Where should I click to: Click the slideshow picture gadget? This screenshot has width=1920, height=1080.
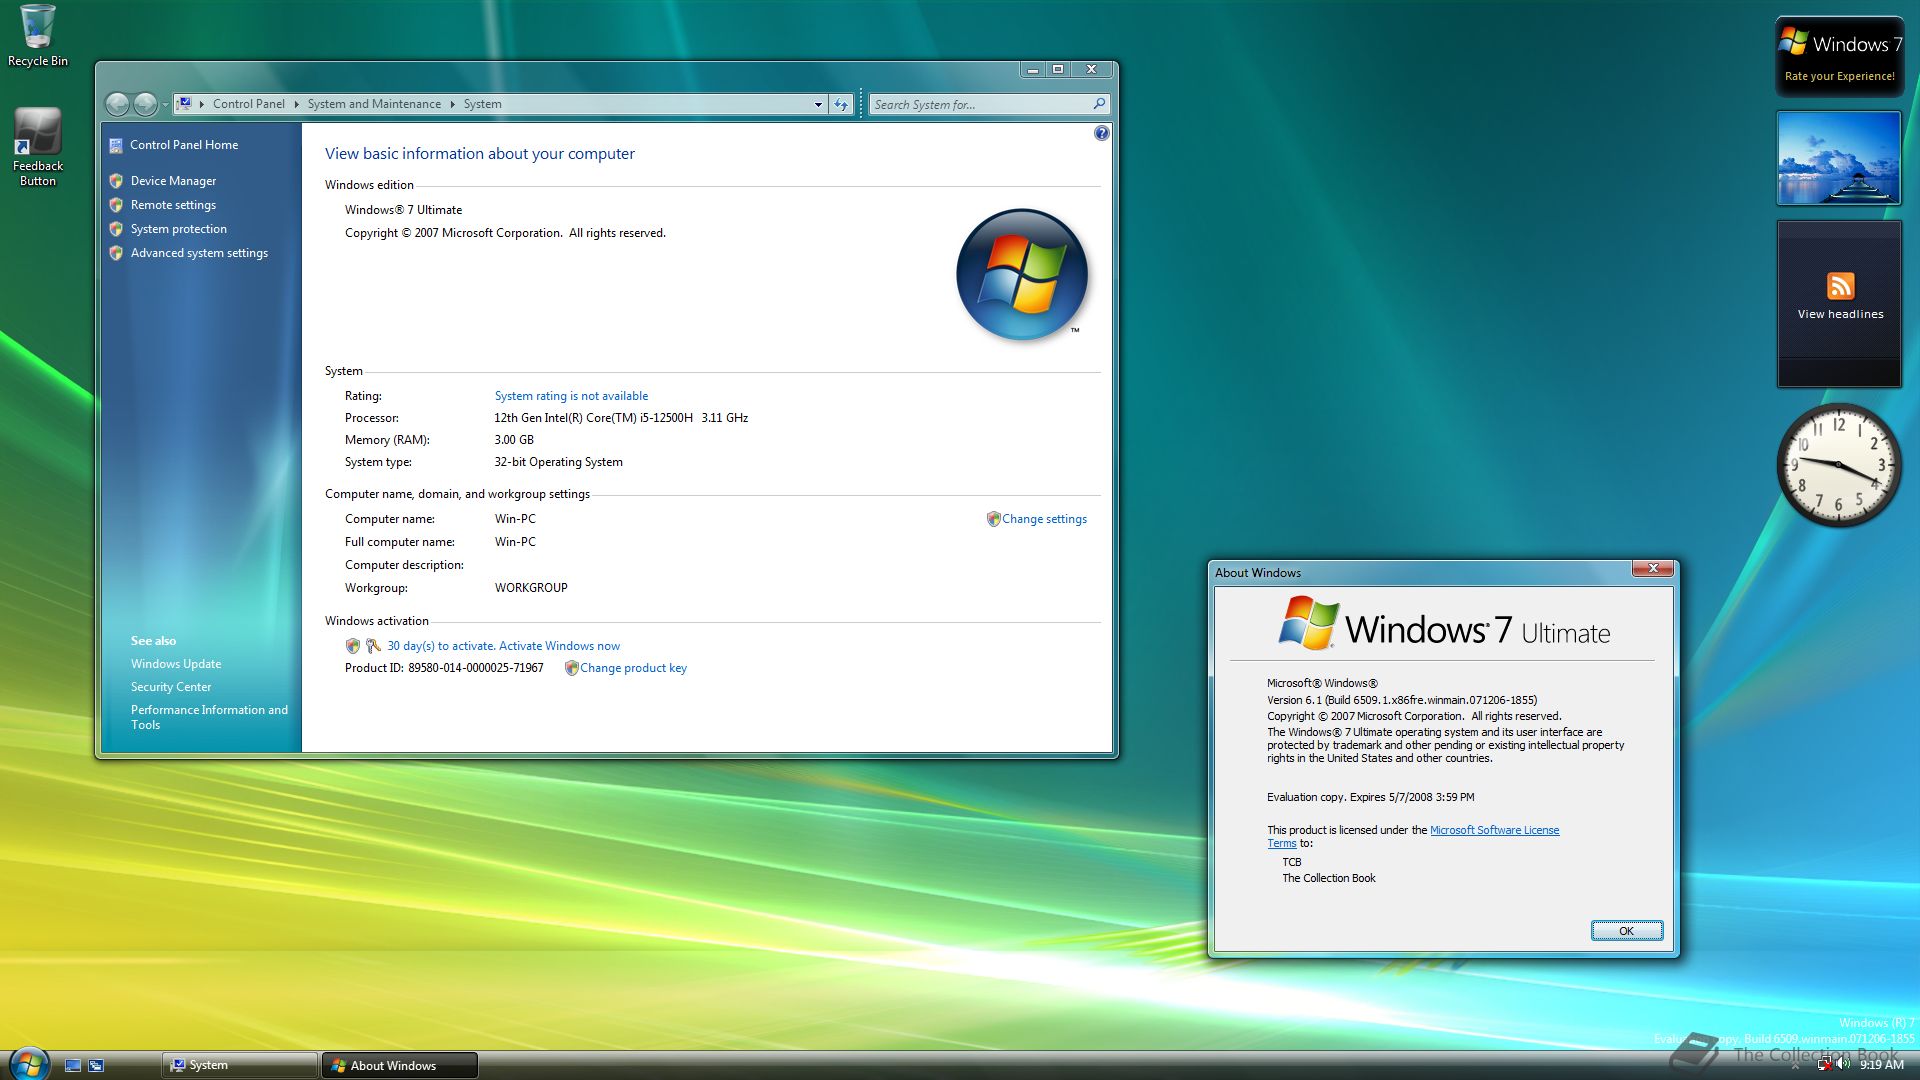pos(1839,158)
